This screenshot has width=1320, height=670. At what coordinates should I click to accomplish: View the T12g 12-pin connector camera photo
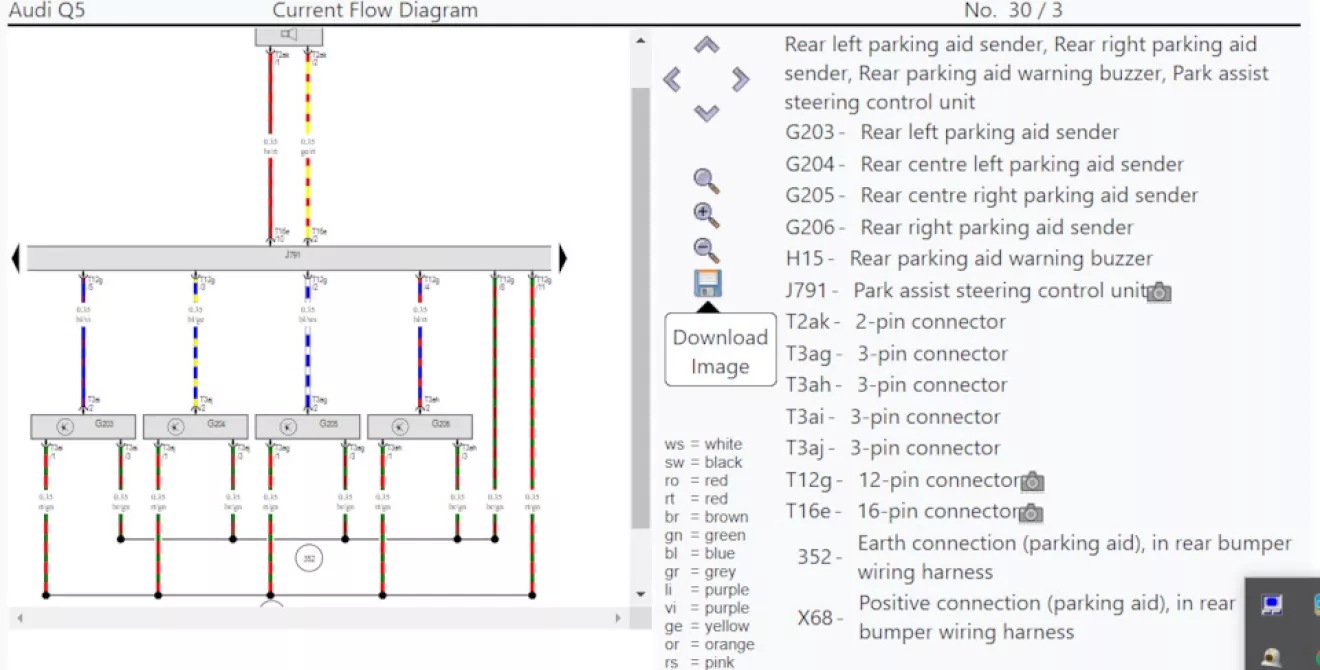(x=1032, y=482)
